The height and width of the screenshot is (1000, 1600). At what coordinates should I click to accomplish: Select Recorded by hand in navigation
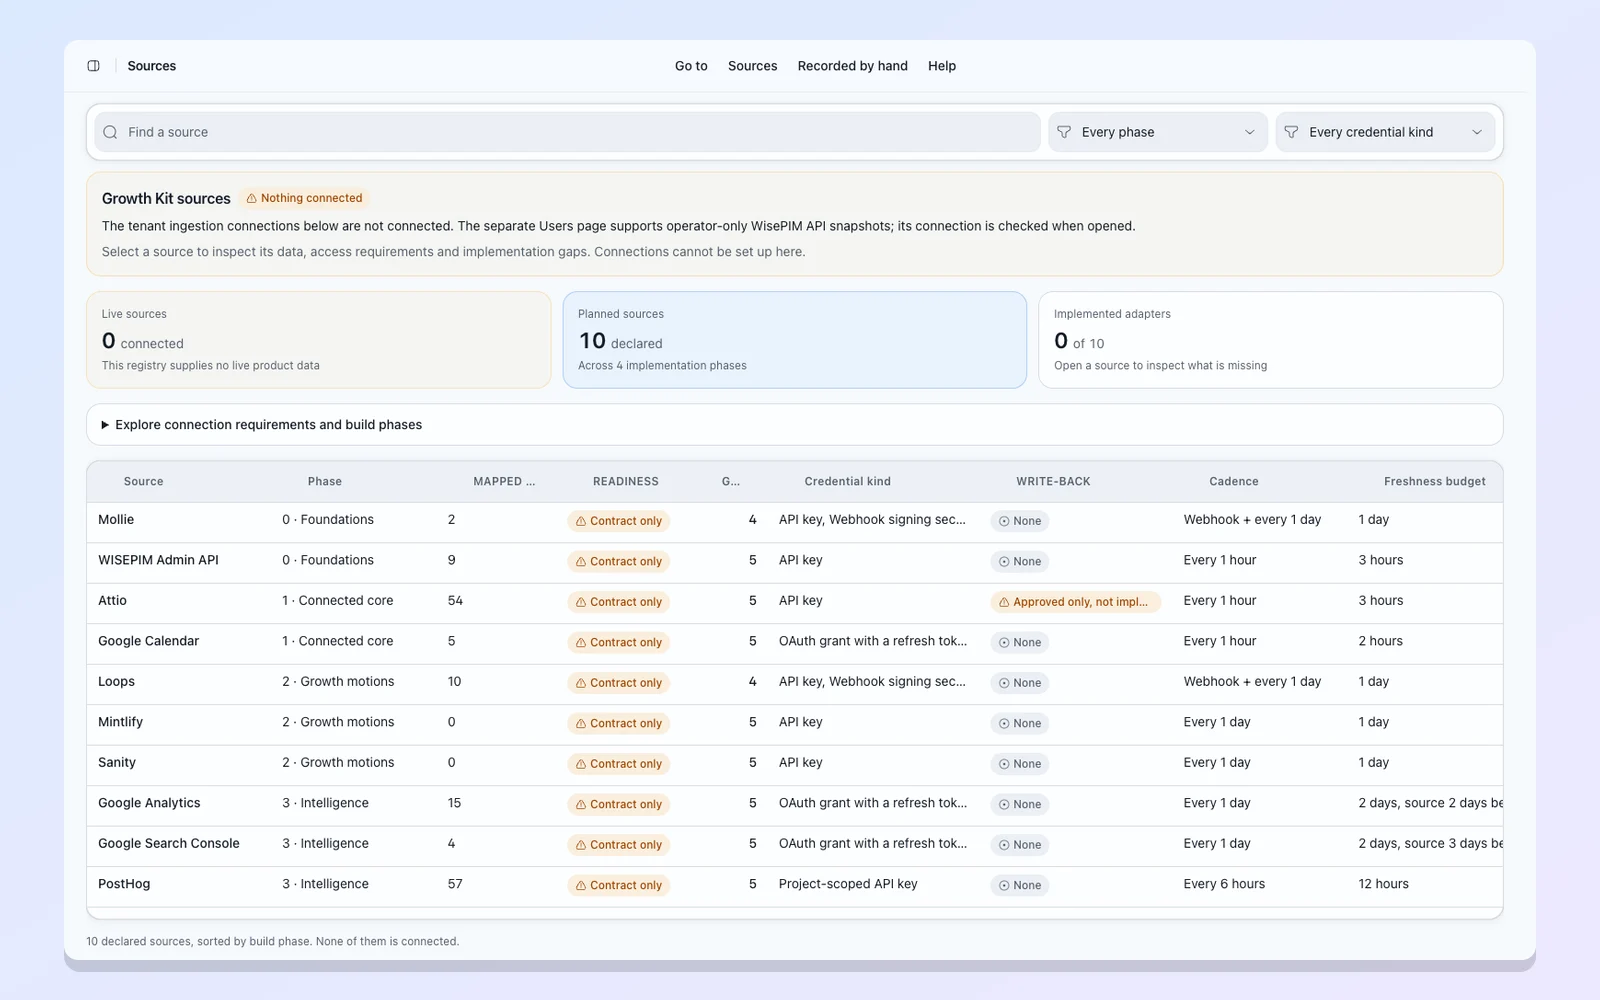[853, 66]
